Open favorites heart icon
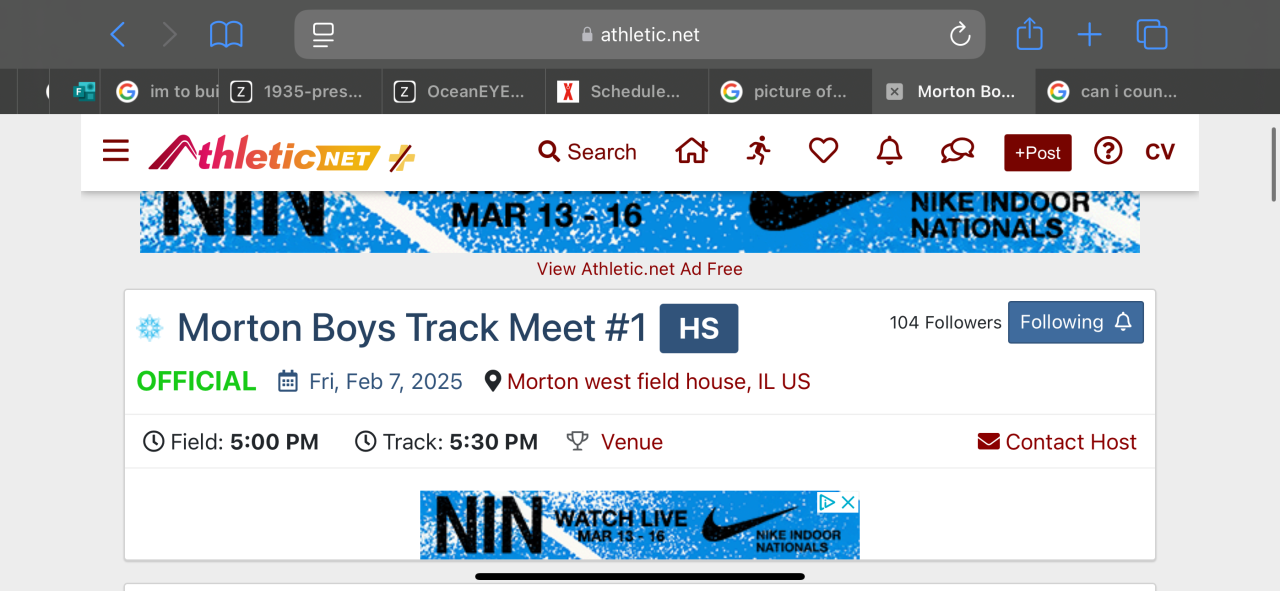The height and width of the screenshot is (591, 1280). [x=823, y=152]
